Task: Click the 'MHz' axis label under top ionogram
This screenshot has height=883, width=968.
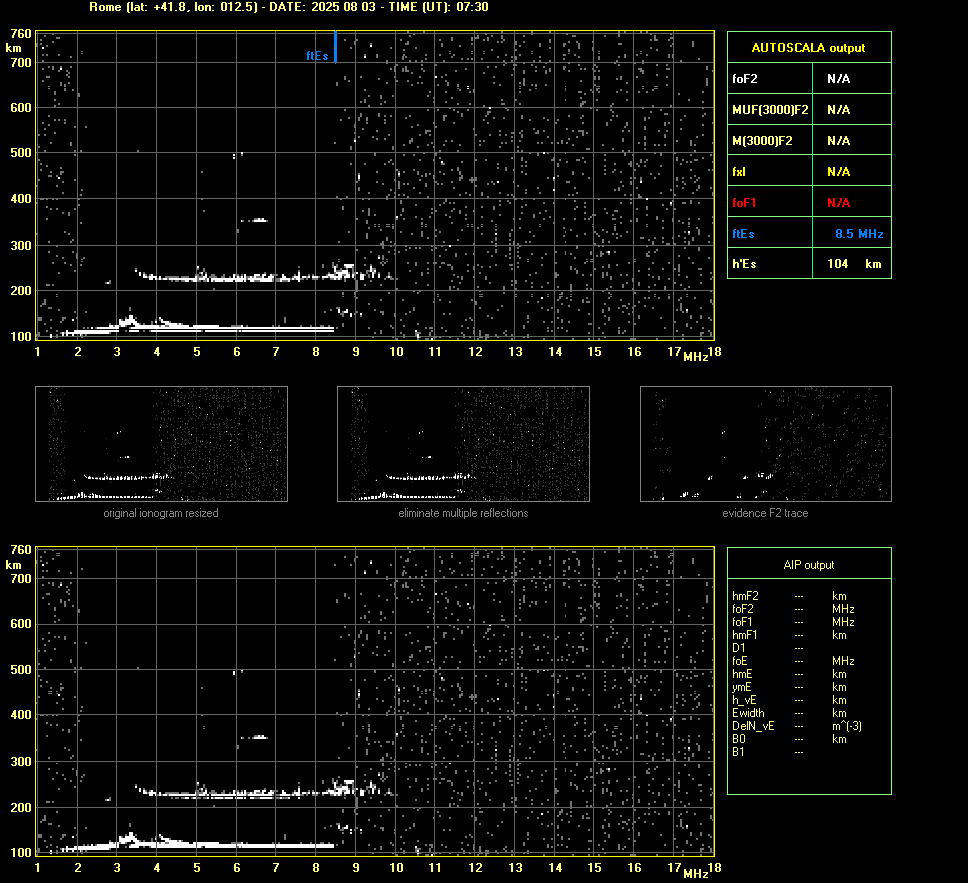Action: pos(696,357)
